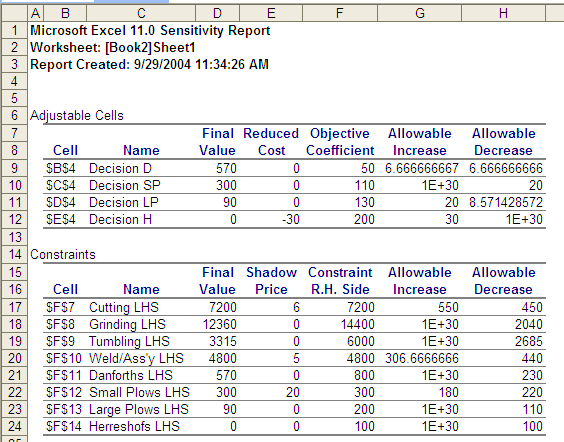Click the '$F$10' cell reference
The width and height of the screenshot is (564, 442).
click(x=64, y=358)
